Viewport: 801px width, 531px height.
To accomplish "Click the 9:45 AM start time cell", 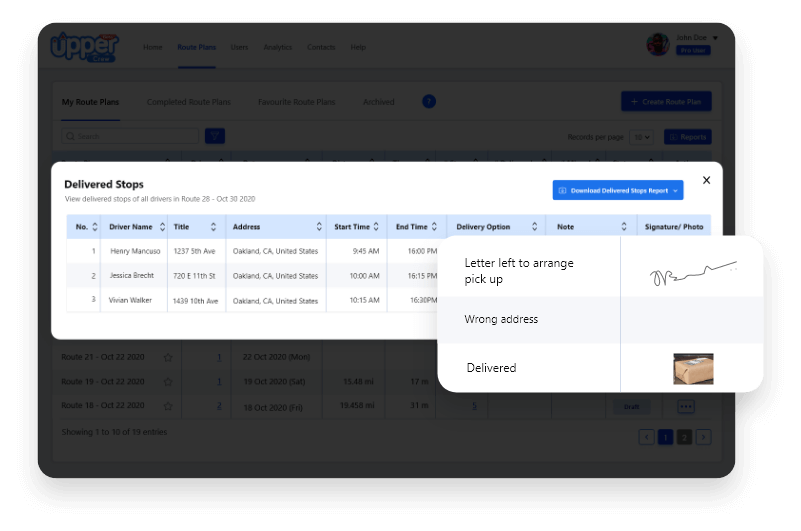I will [366, 251].
